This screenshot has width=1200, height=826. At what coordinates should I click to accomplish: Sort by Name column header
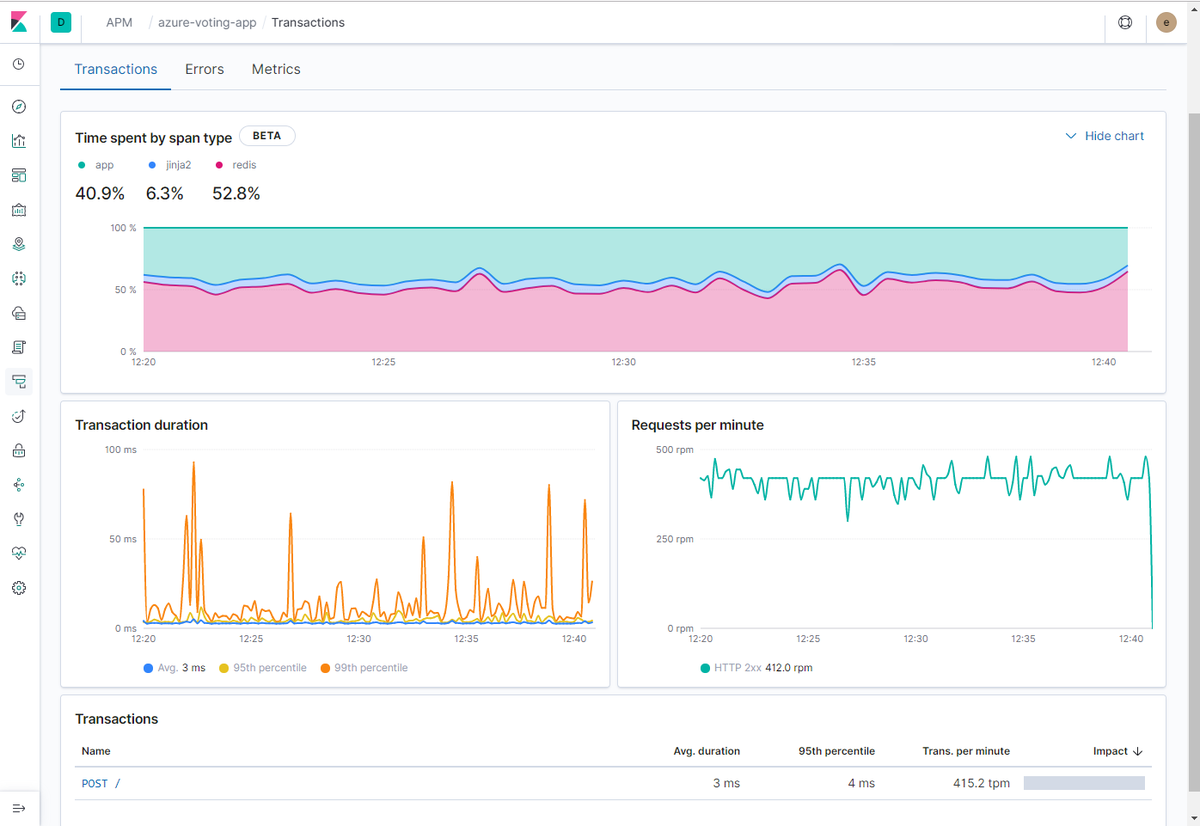tap(96, 751)
